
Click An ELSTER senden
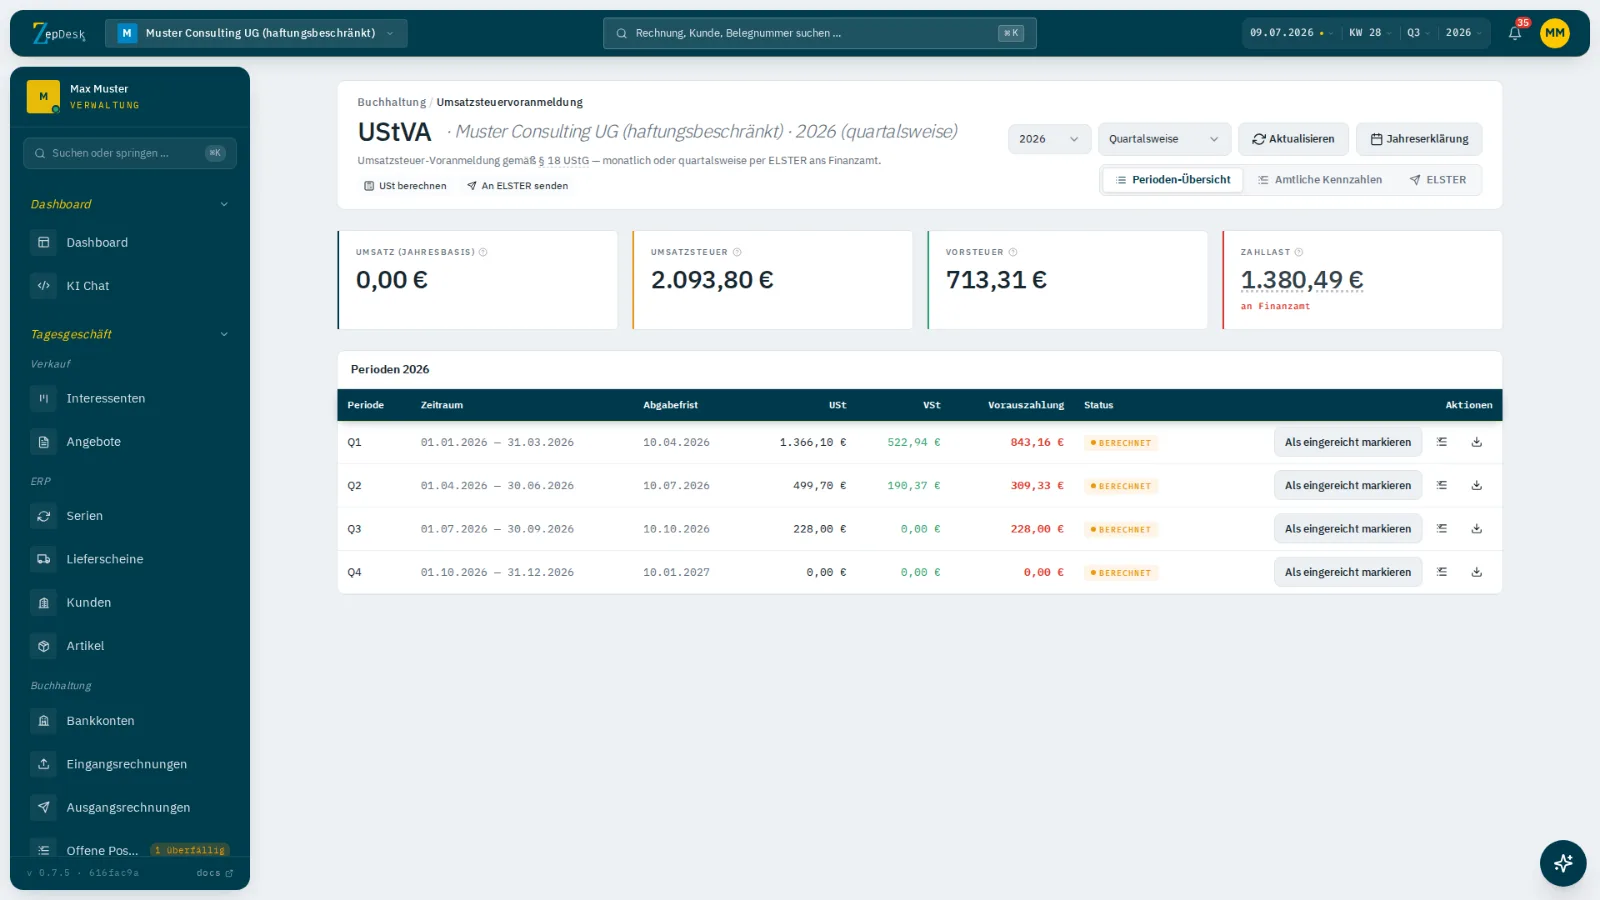517,186
